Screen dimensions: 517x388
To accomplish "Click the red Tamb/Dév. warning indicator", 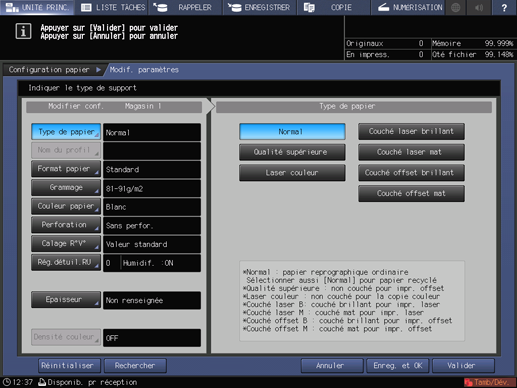I will 489,382.
